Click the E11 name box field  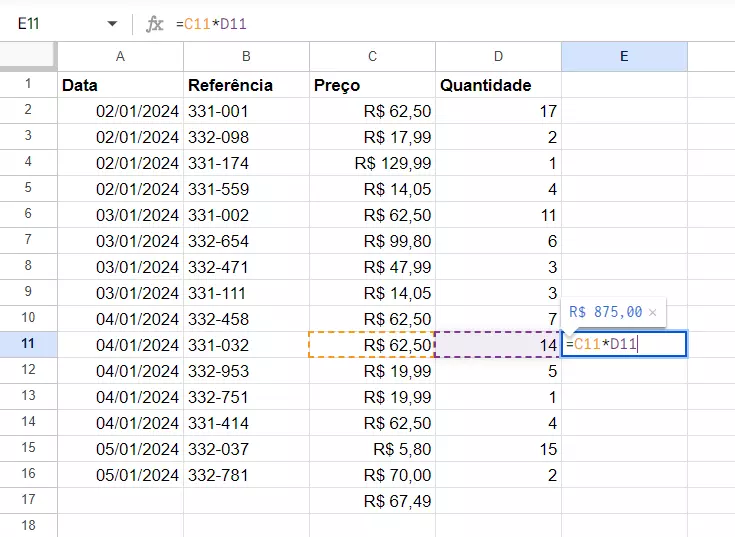click(50, 24)
